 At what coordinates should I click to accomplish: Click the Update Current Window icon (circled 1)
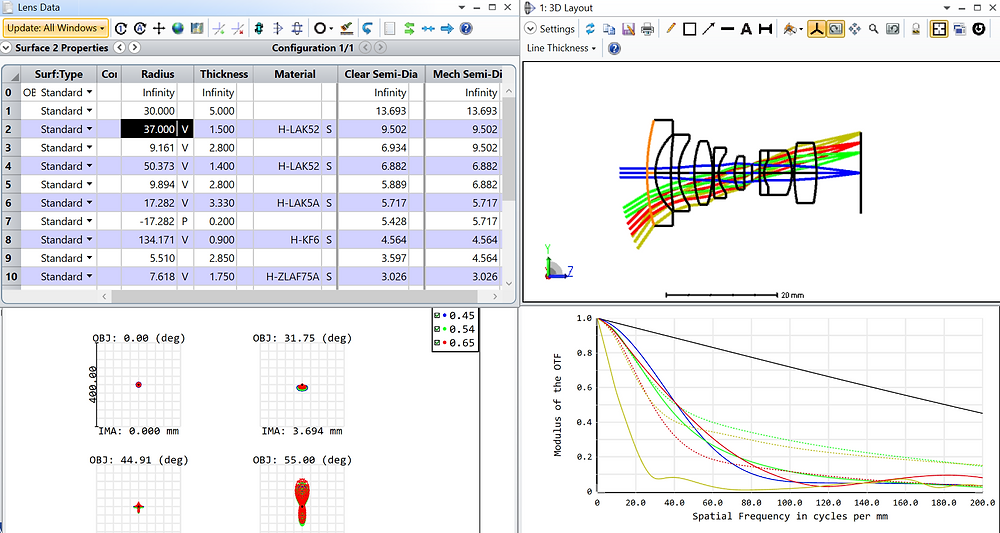tap(121, 28)
